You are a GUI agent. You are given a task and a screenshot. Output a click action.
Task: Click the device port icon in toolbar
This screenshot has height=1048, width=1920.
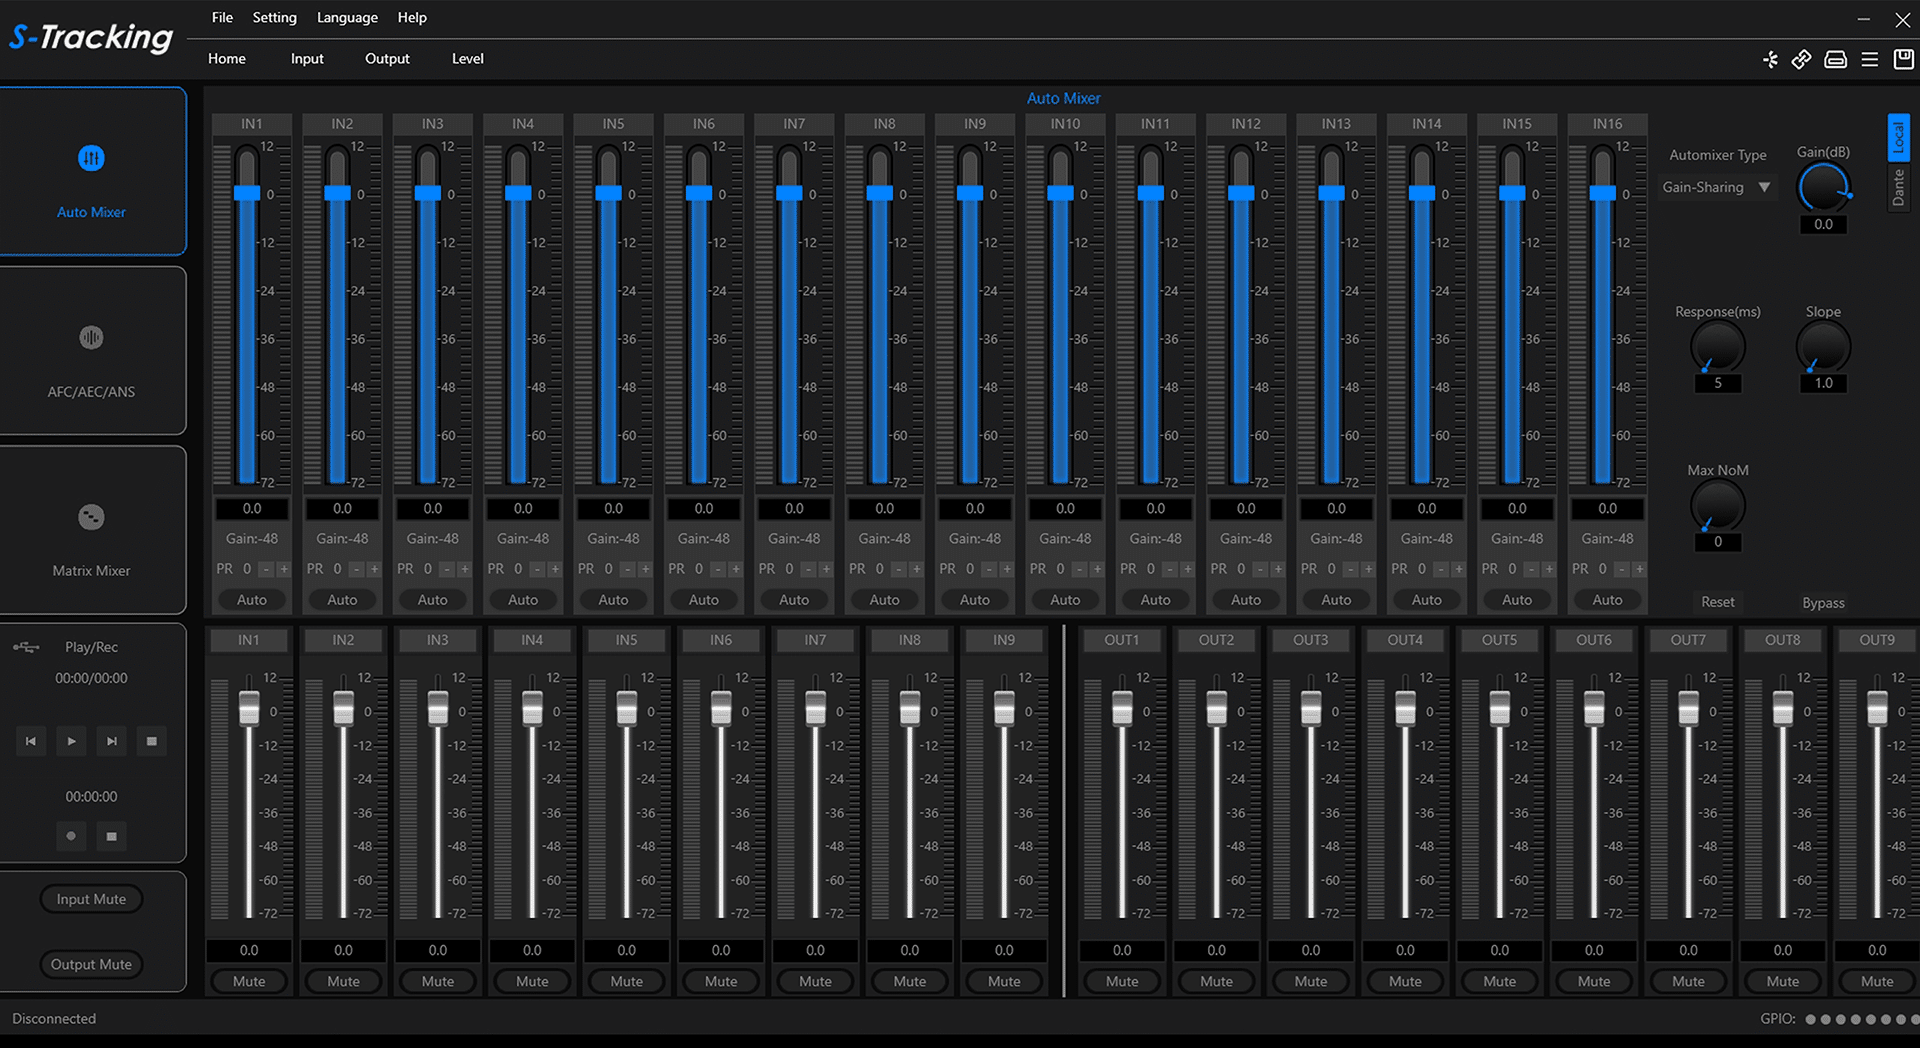pos(1835,60)
